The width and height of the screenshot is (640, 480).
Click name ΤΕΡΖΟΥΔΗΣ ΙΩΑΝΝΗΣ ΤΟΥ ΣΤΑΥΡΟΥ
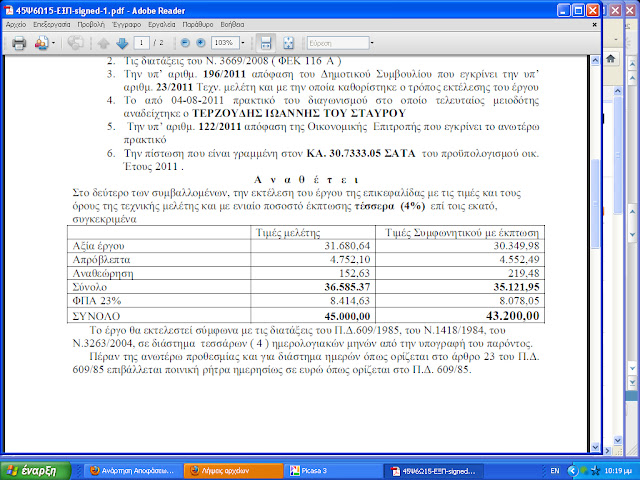[x=299, y=113]
